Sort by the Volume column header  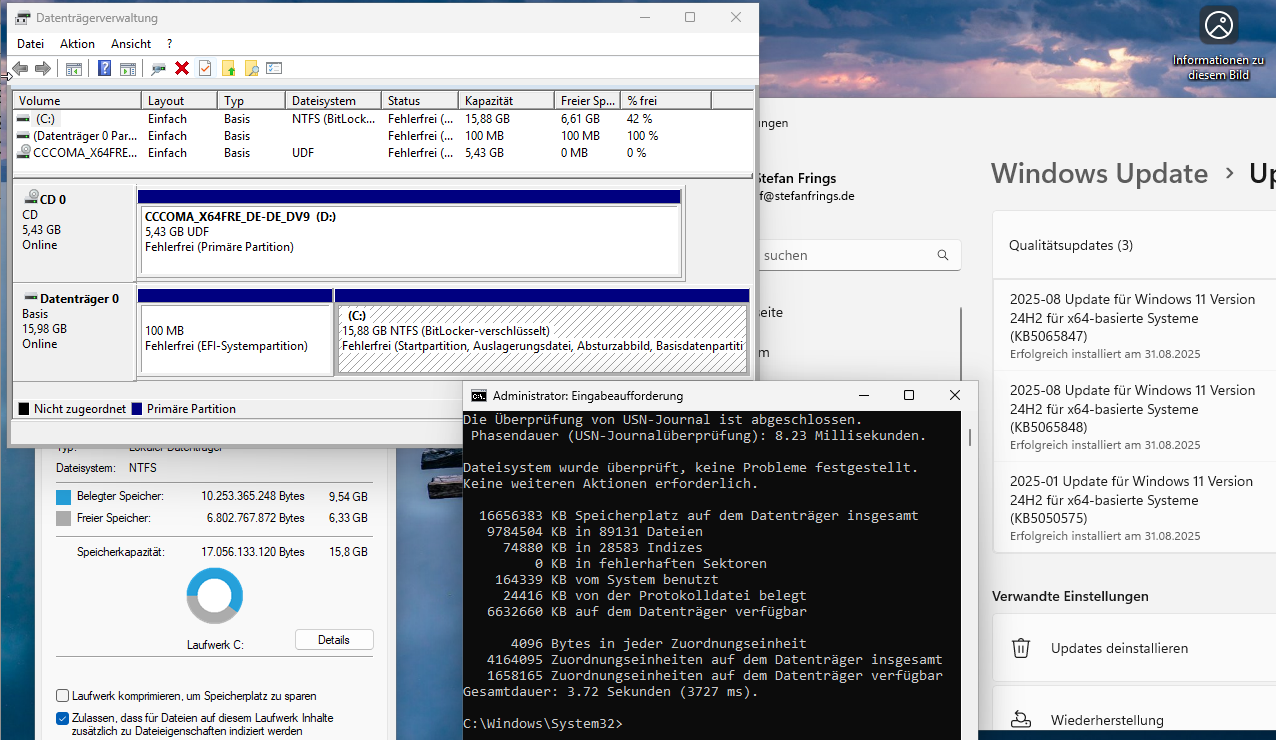77,100
